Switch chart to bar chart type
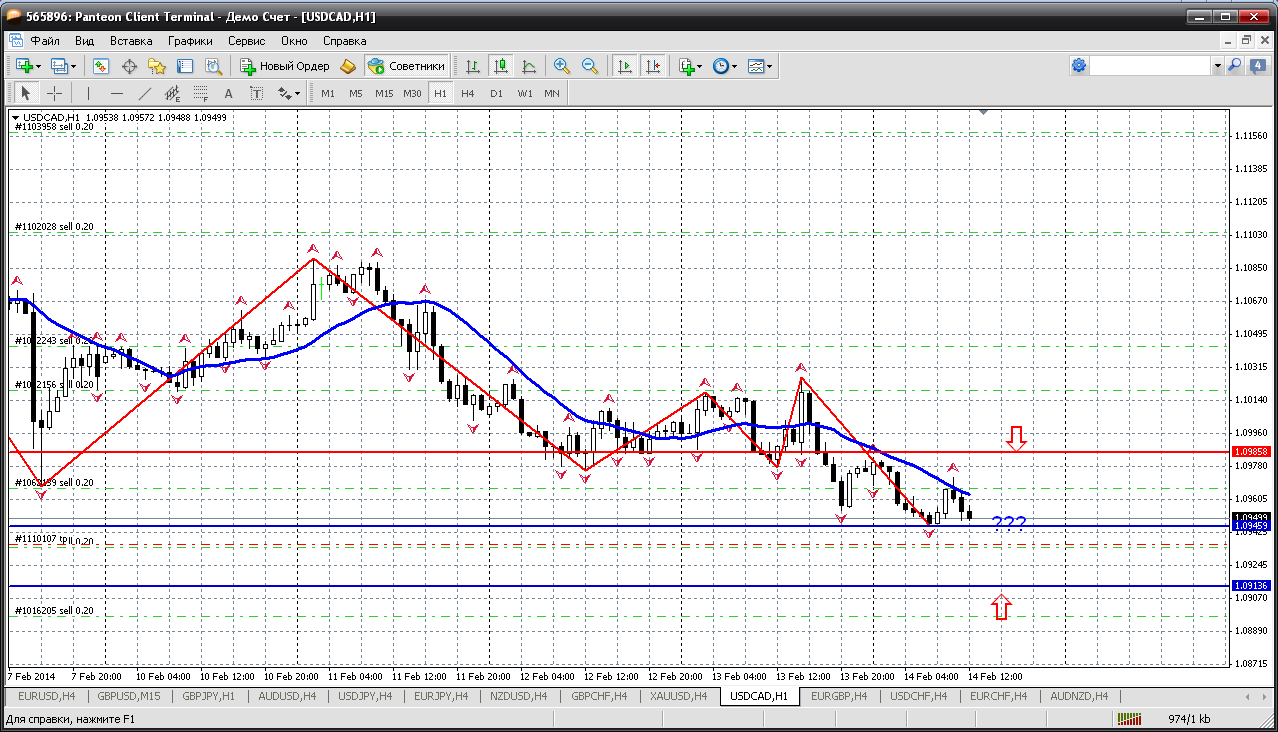The image size is (1278, 732). coord(473,66)
